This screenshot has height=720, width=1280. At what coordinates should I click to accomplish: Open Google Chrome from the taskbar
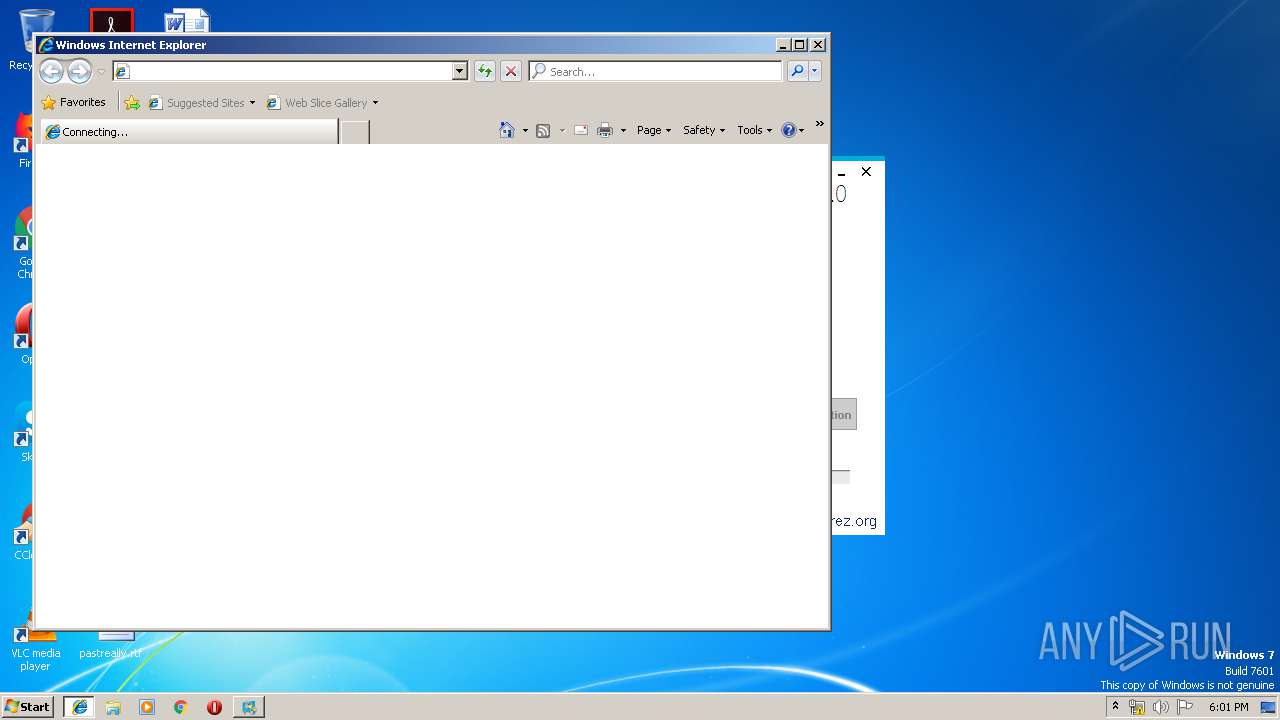tap(181, 706)
